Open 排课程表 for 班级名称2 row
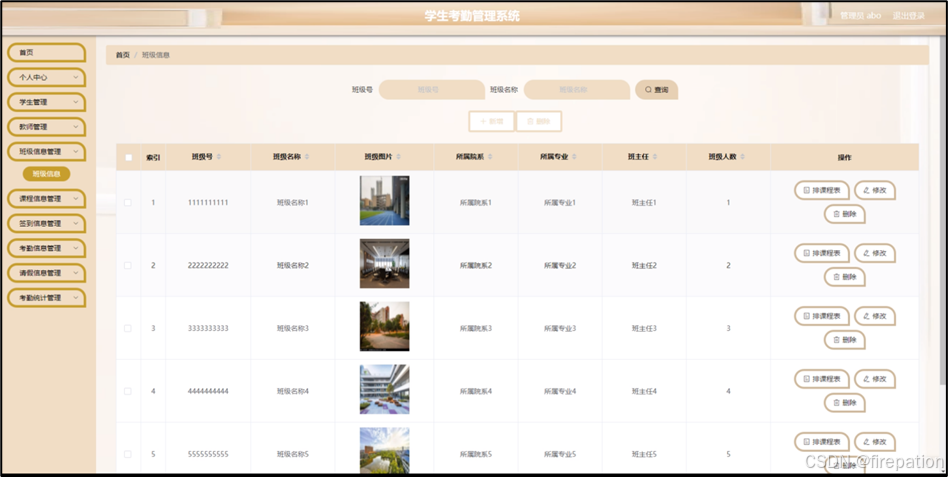The image size is (948, 477). point(822,253)
